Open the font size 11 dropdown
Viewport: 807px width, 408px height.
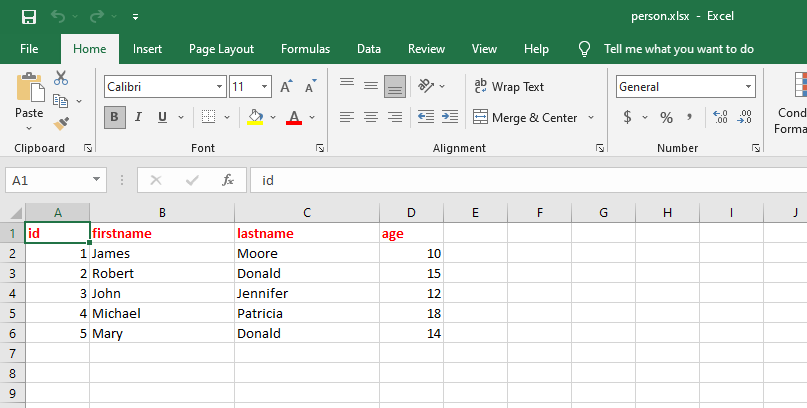click(x=265, y=87)
